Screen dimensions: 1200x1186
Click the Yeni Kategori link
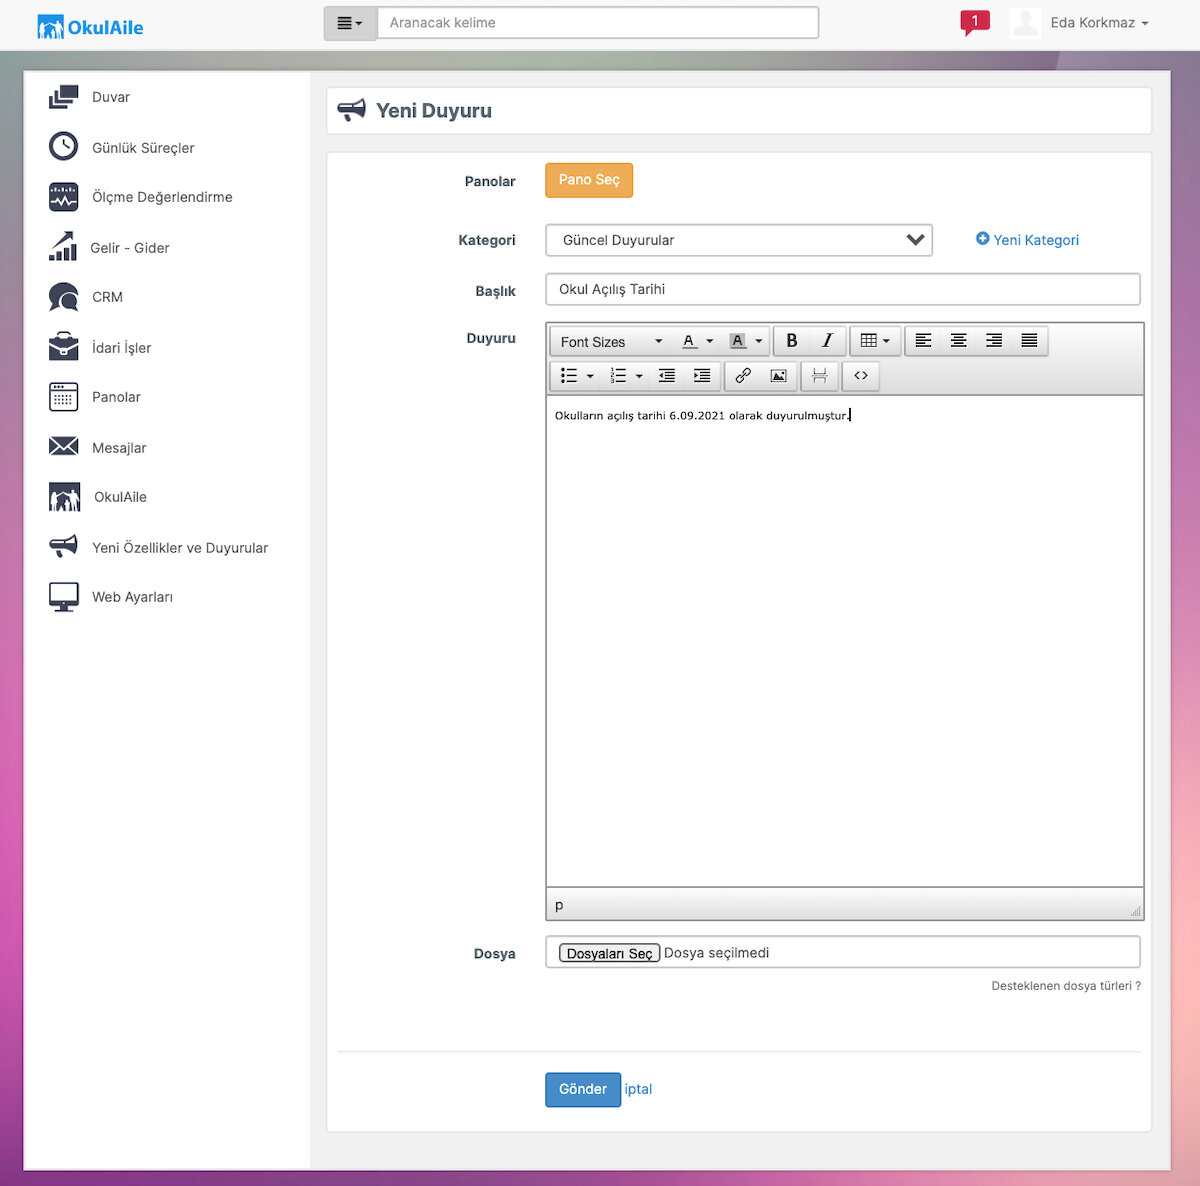(1028, 240)
